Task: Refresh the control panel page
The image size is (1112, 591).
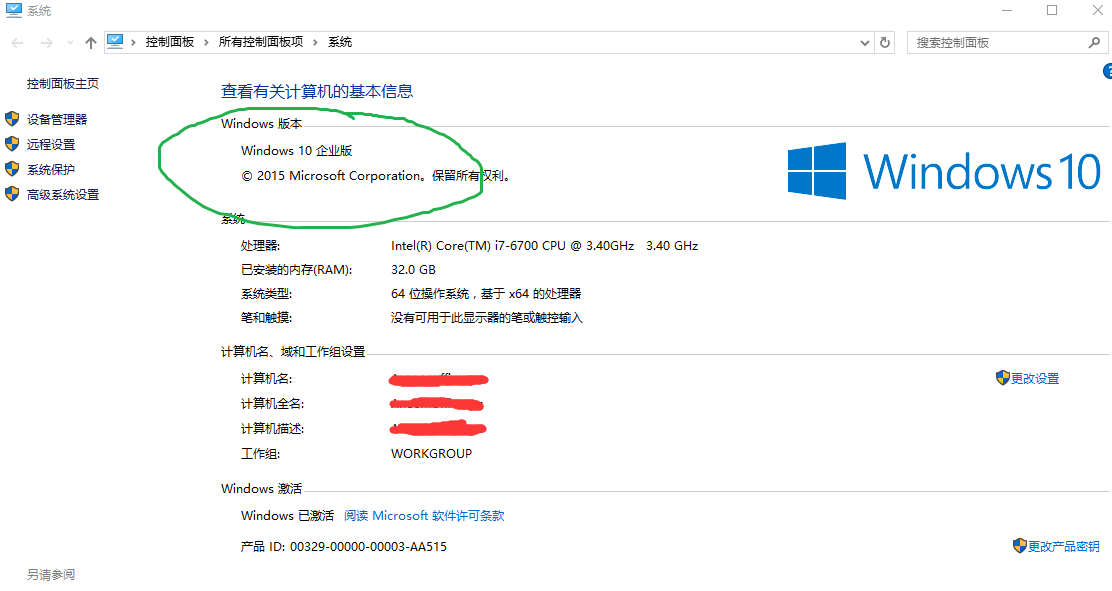Action: pyautogui.click(x=884, y=43)
